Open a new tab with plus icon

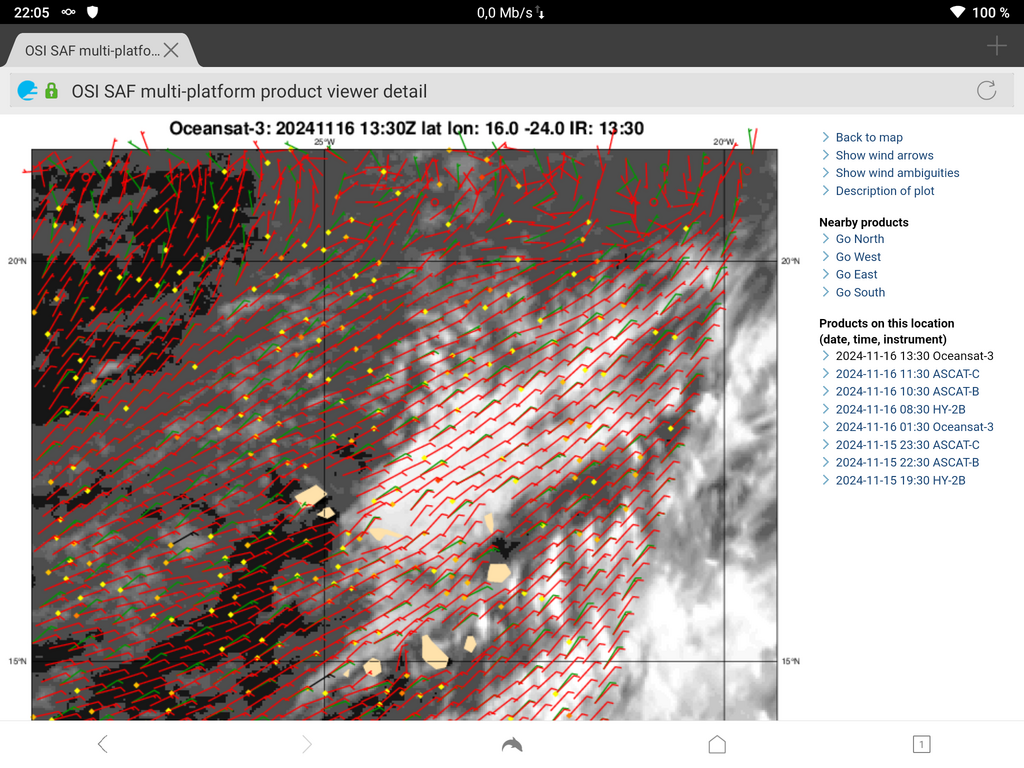(997, 46)
